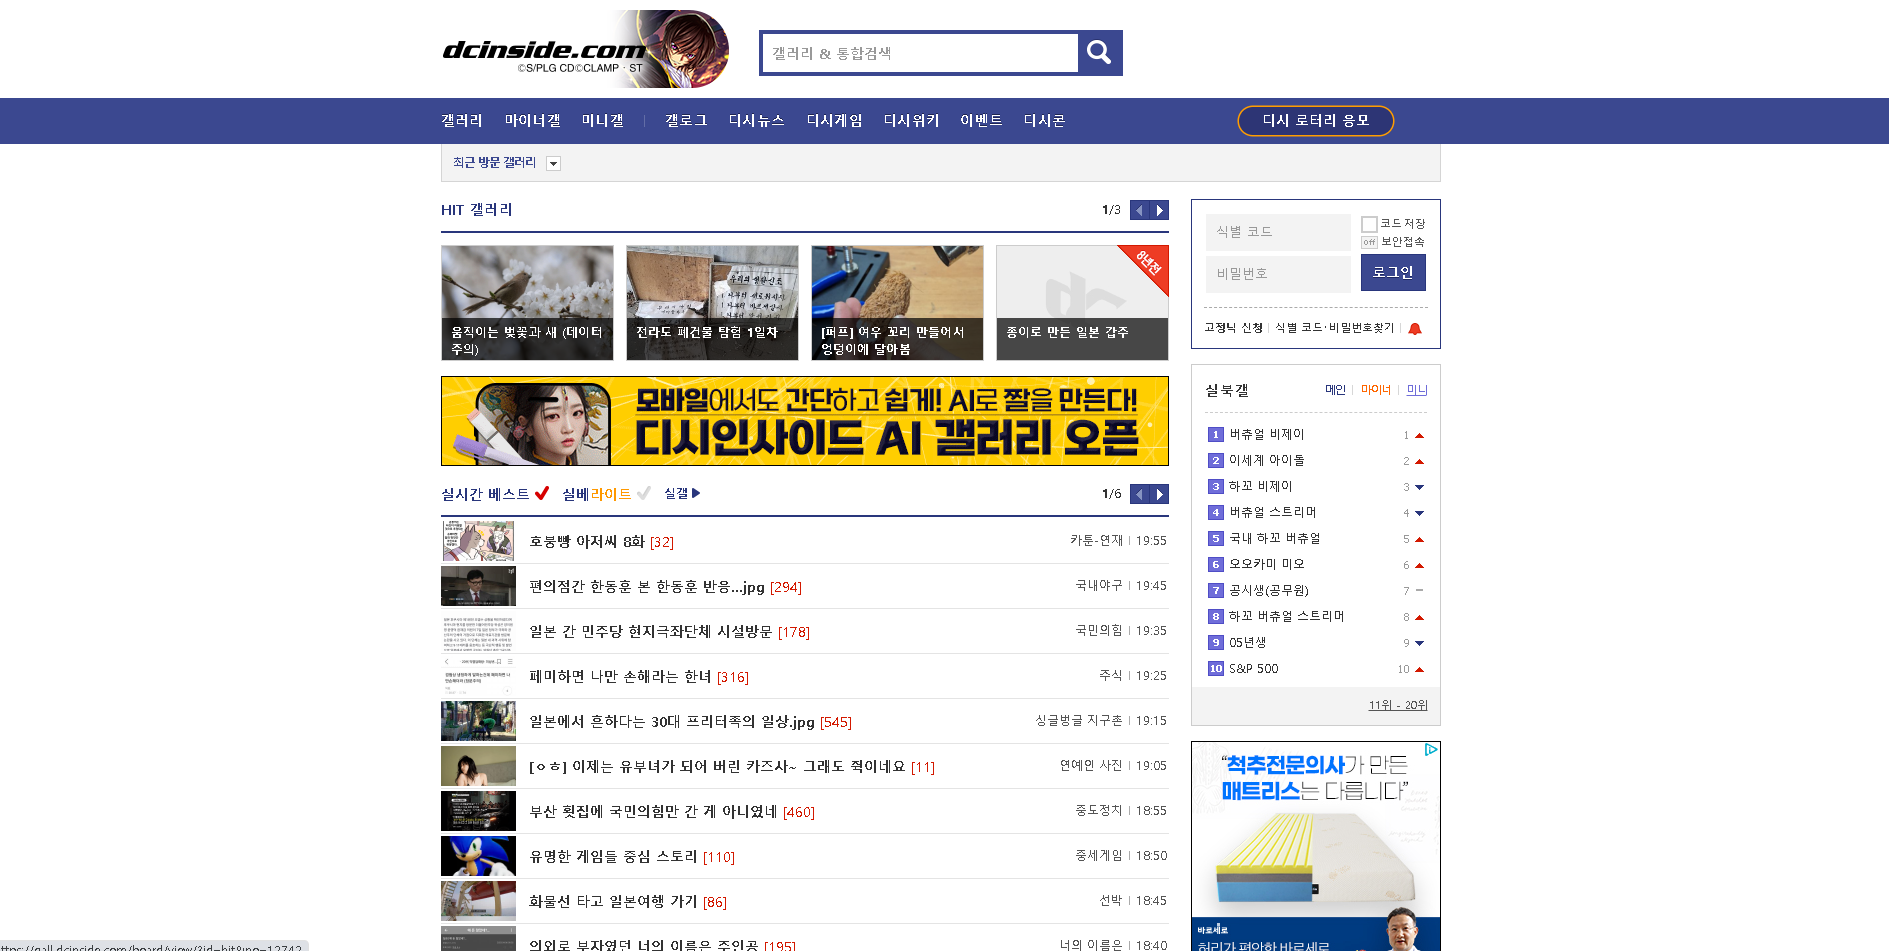Open the 마이너갤 menu in the navigation bar
The image size is (1889, 951).
click(x=532, y=120)
